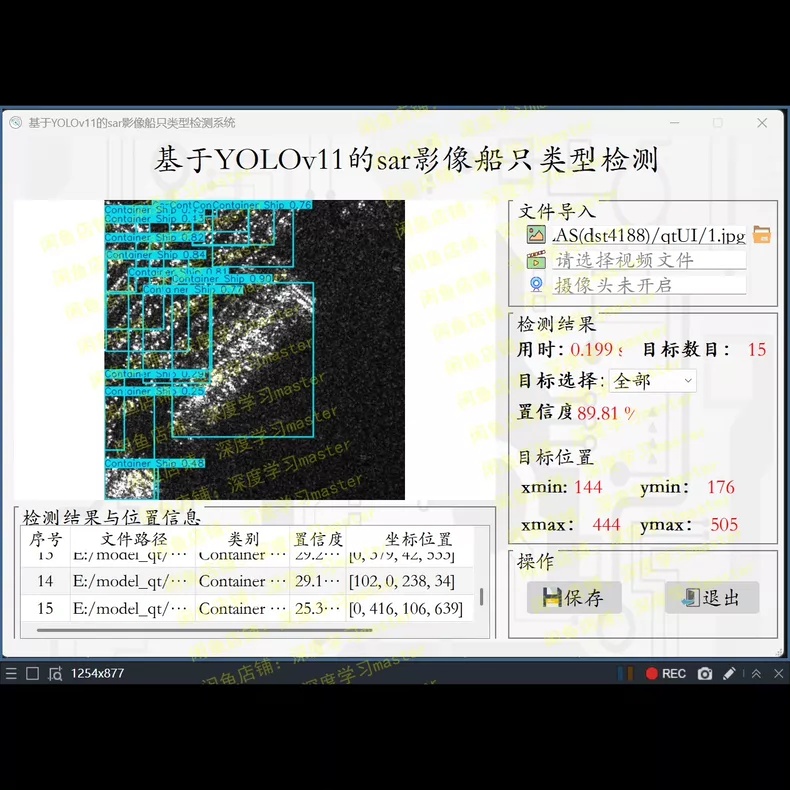Screen dimensions: 790x790
Task: Click the recorder hamburger menu icon
Action: pyautogui.click(x=11, y=673)
